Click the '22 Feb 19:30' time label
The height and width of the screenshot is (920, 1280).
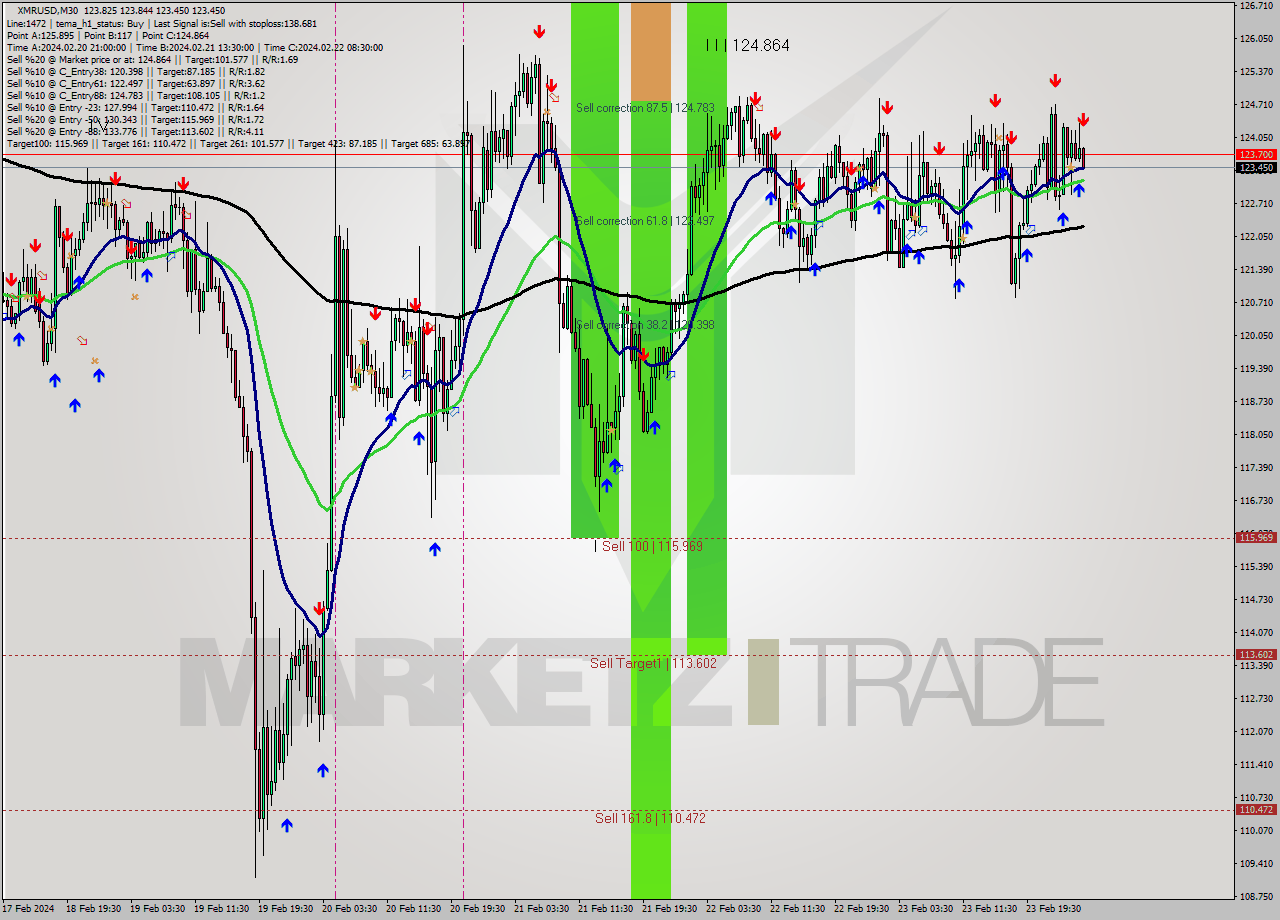click(861, 909)
